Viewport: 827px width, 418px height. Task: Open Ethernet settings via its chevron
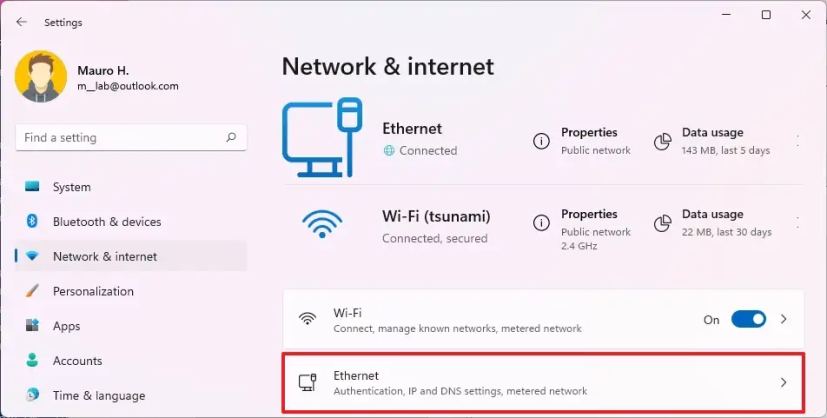tap(784, 383)
